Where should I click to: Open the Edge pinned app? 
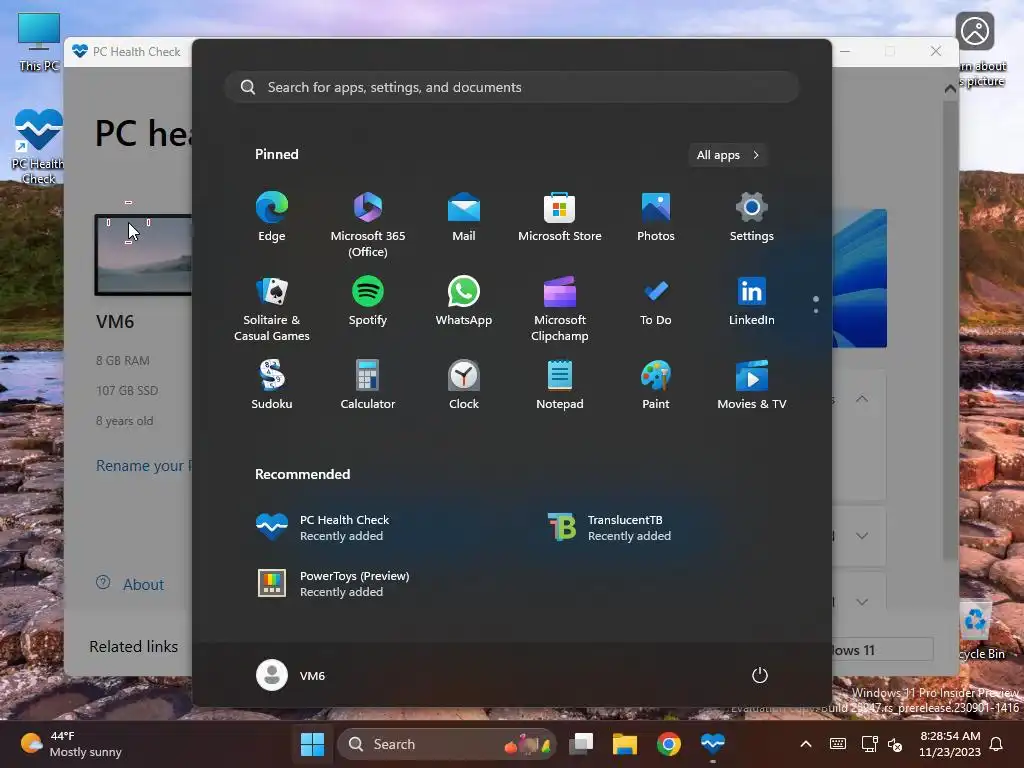tap(272, 217)
